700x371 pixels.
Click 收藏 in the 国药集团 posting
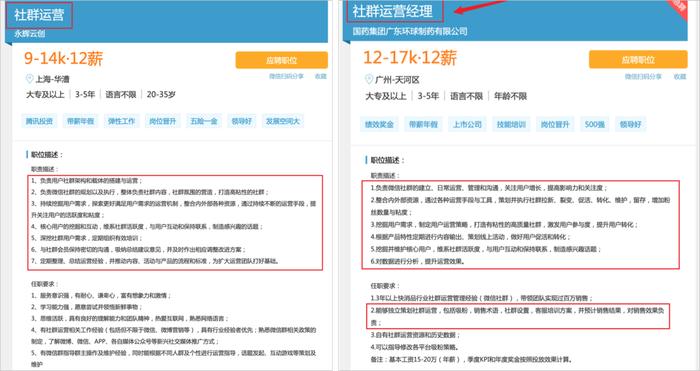click(x=680, y=77)
